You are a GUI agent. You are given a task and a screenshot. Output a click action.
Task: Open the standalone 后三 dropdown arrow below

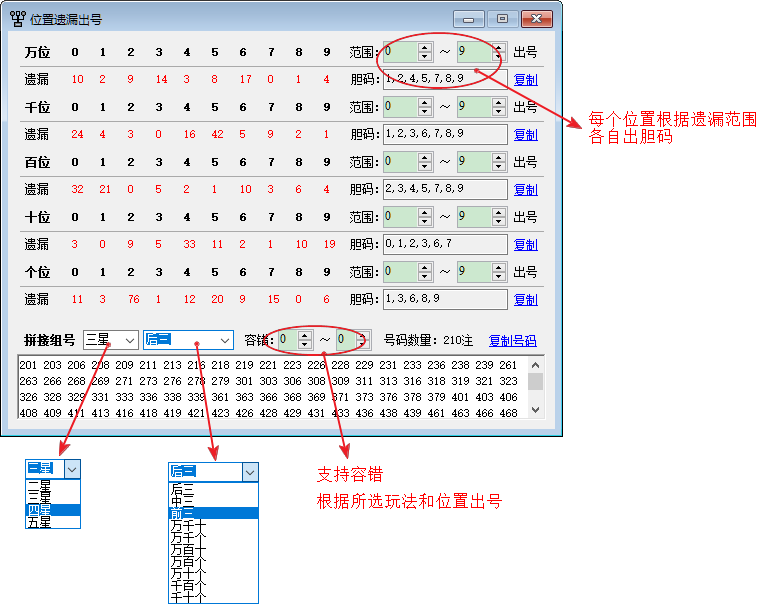pyautogui.click(x=249, y=472)
